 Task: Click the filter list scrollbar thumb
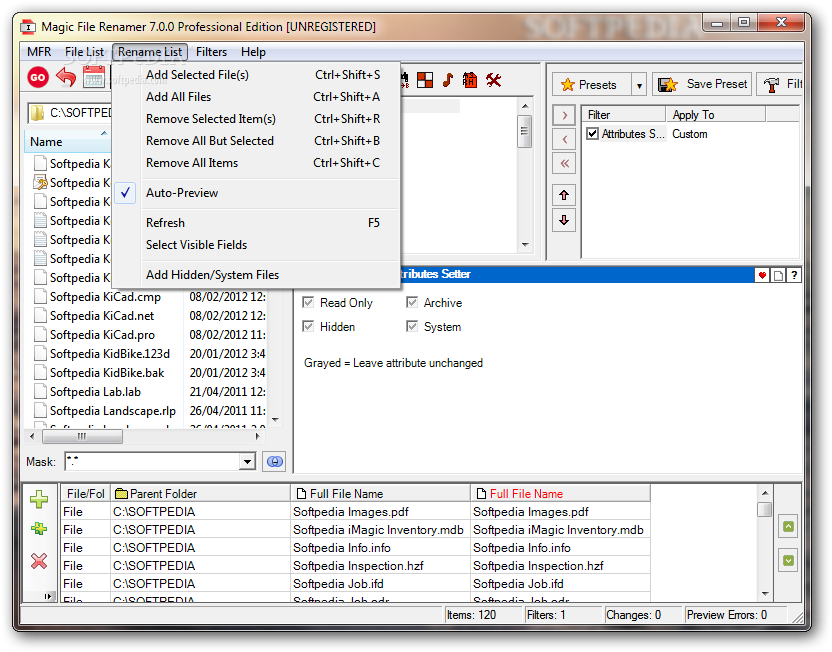click(x=524, y=131)
